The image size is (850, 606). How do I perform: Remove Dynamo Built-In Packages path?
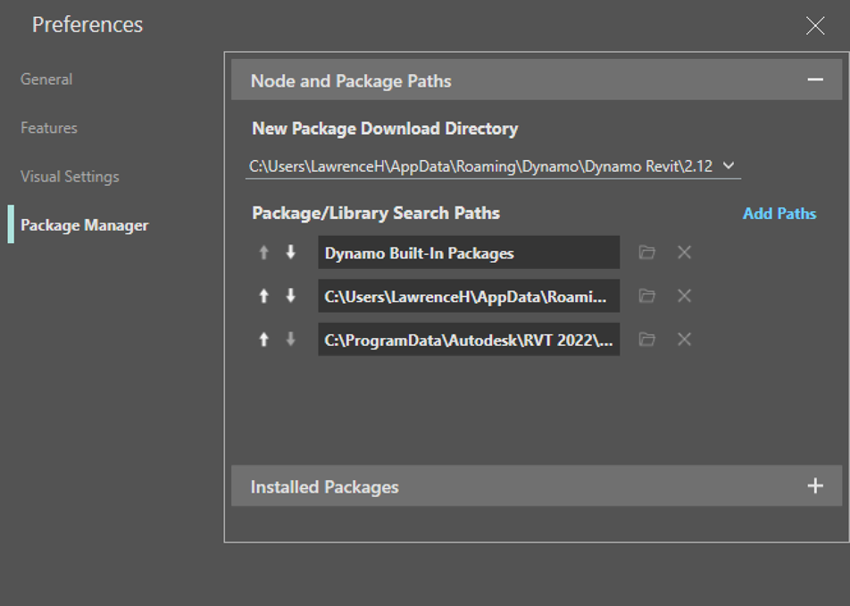(x=684, y=252)
